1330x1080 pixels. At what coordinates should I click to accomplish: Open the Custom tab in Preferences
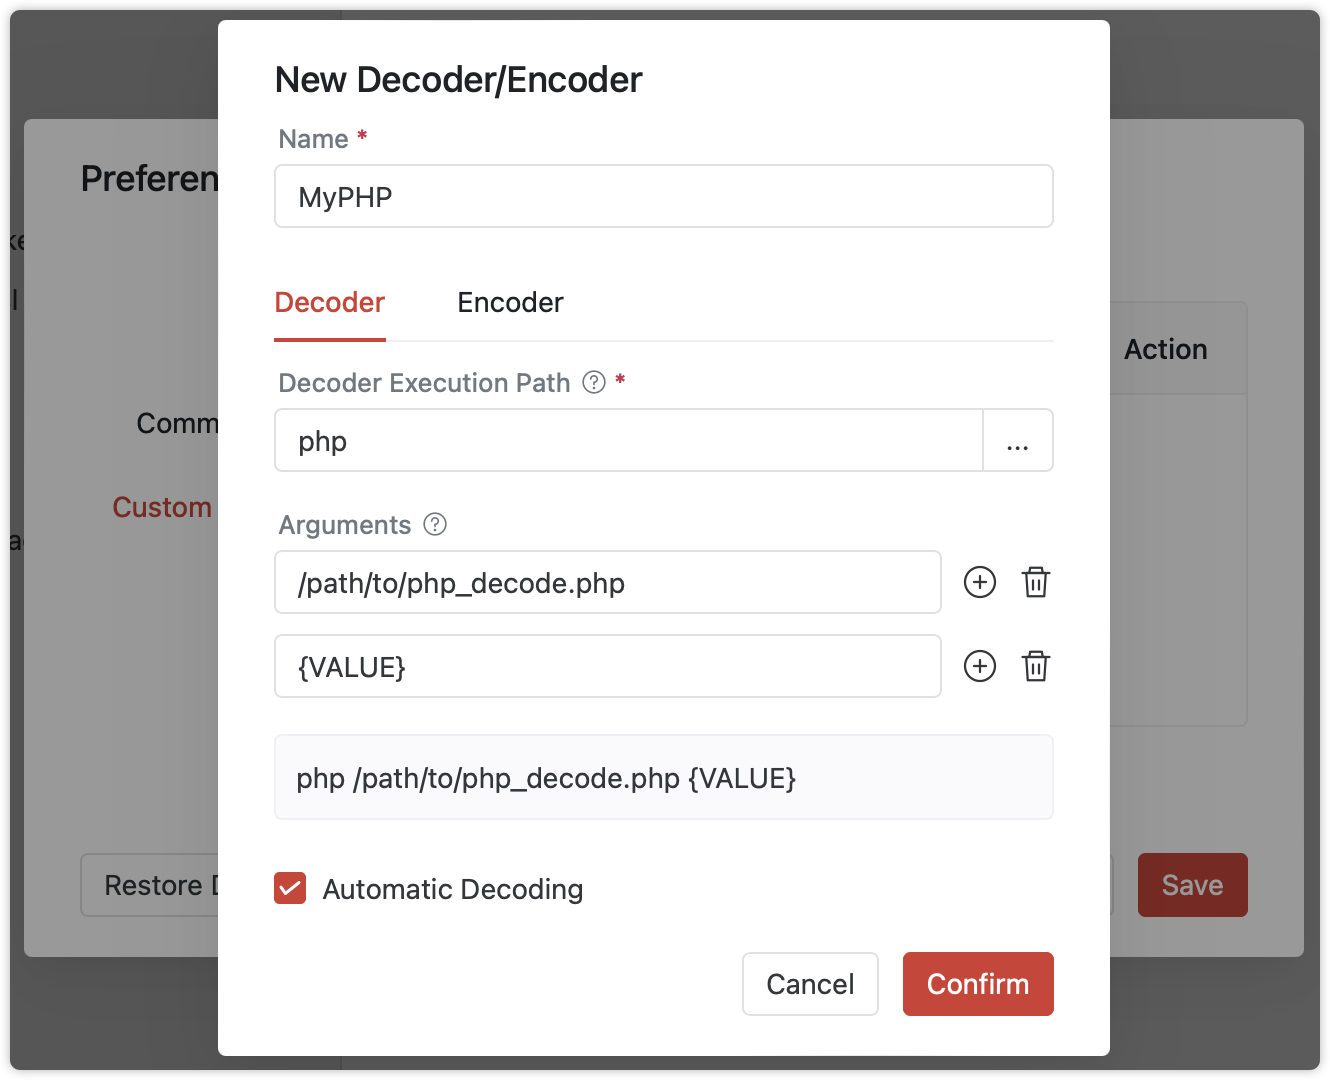[162, 507]
